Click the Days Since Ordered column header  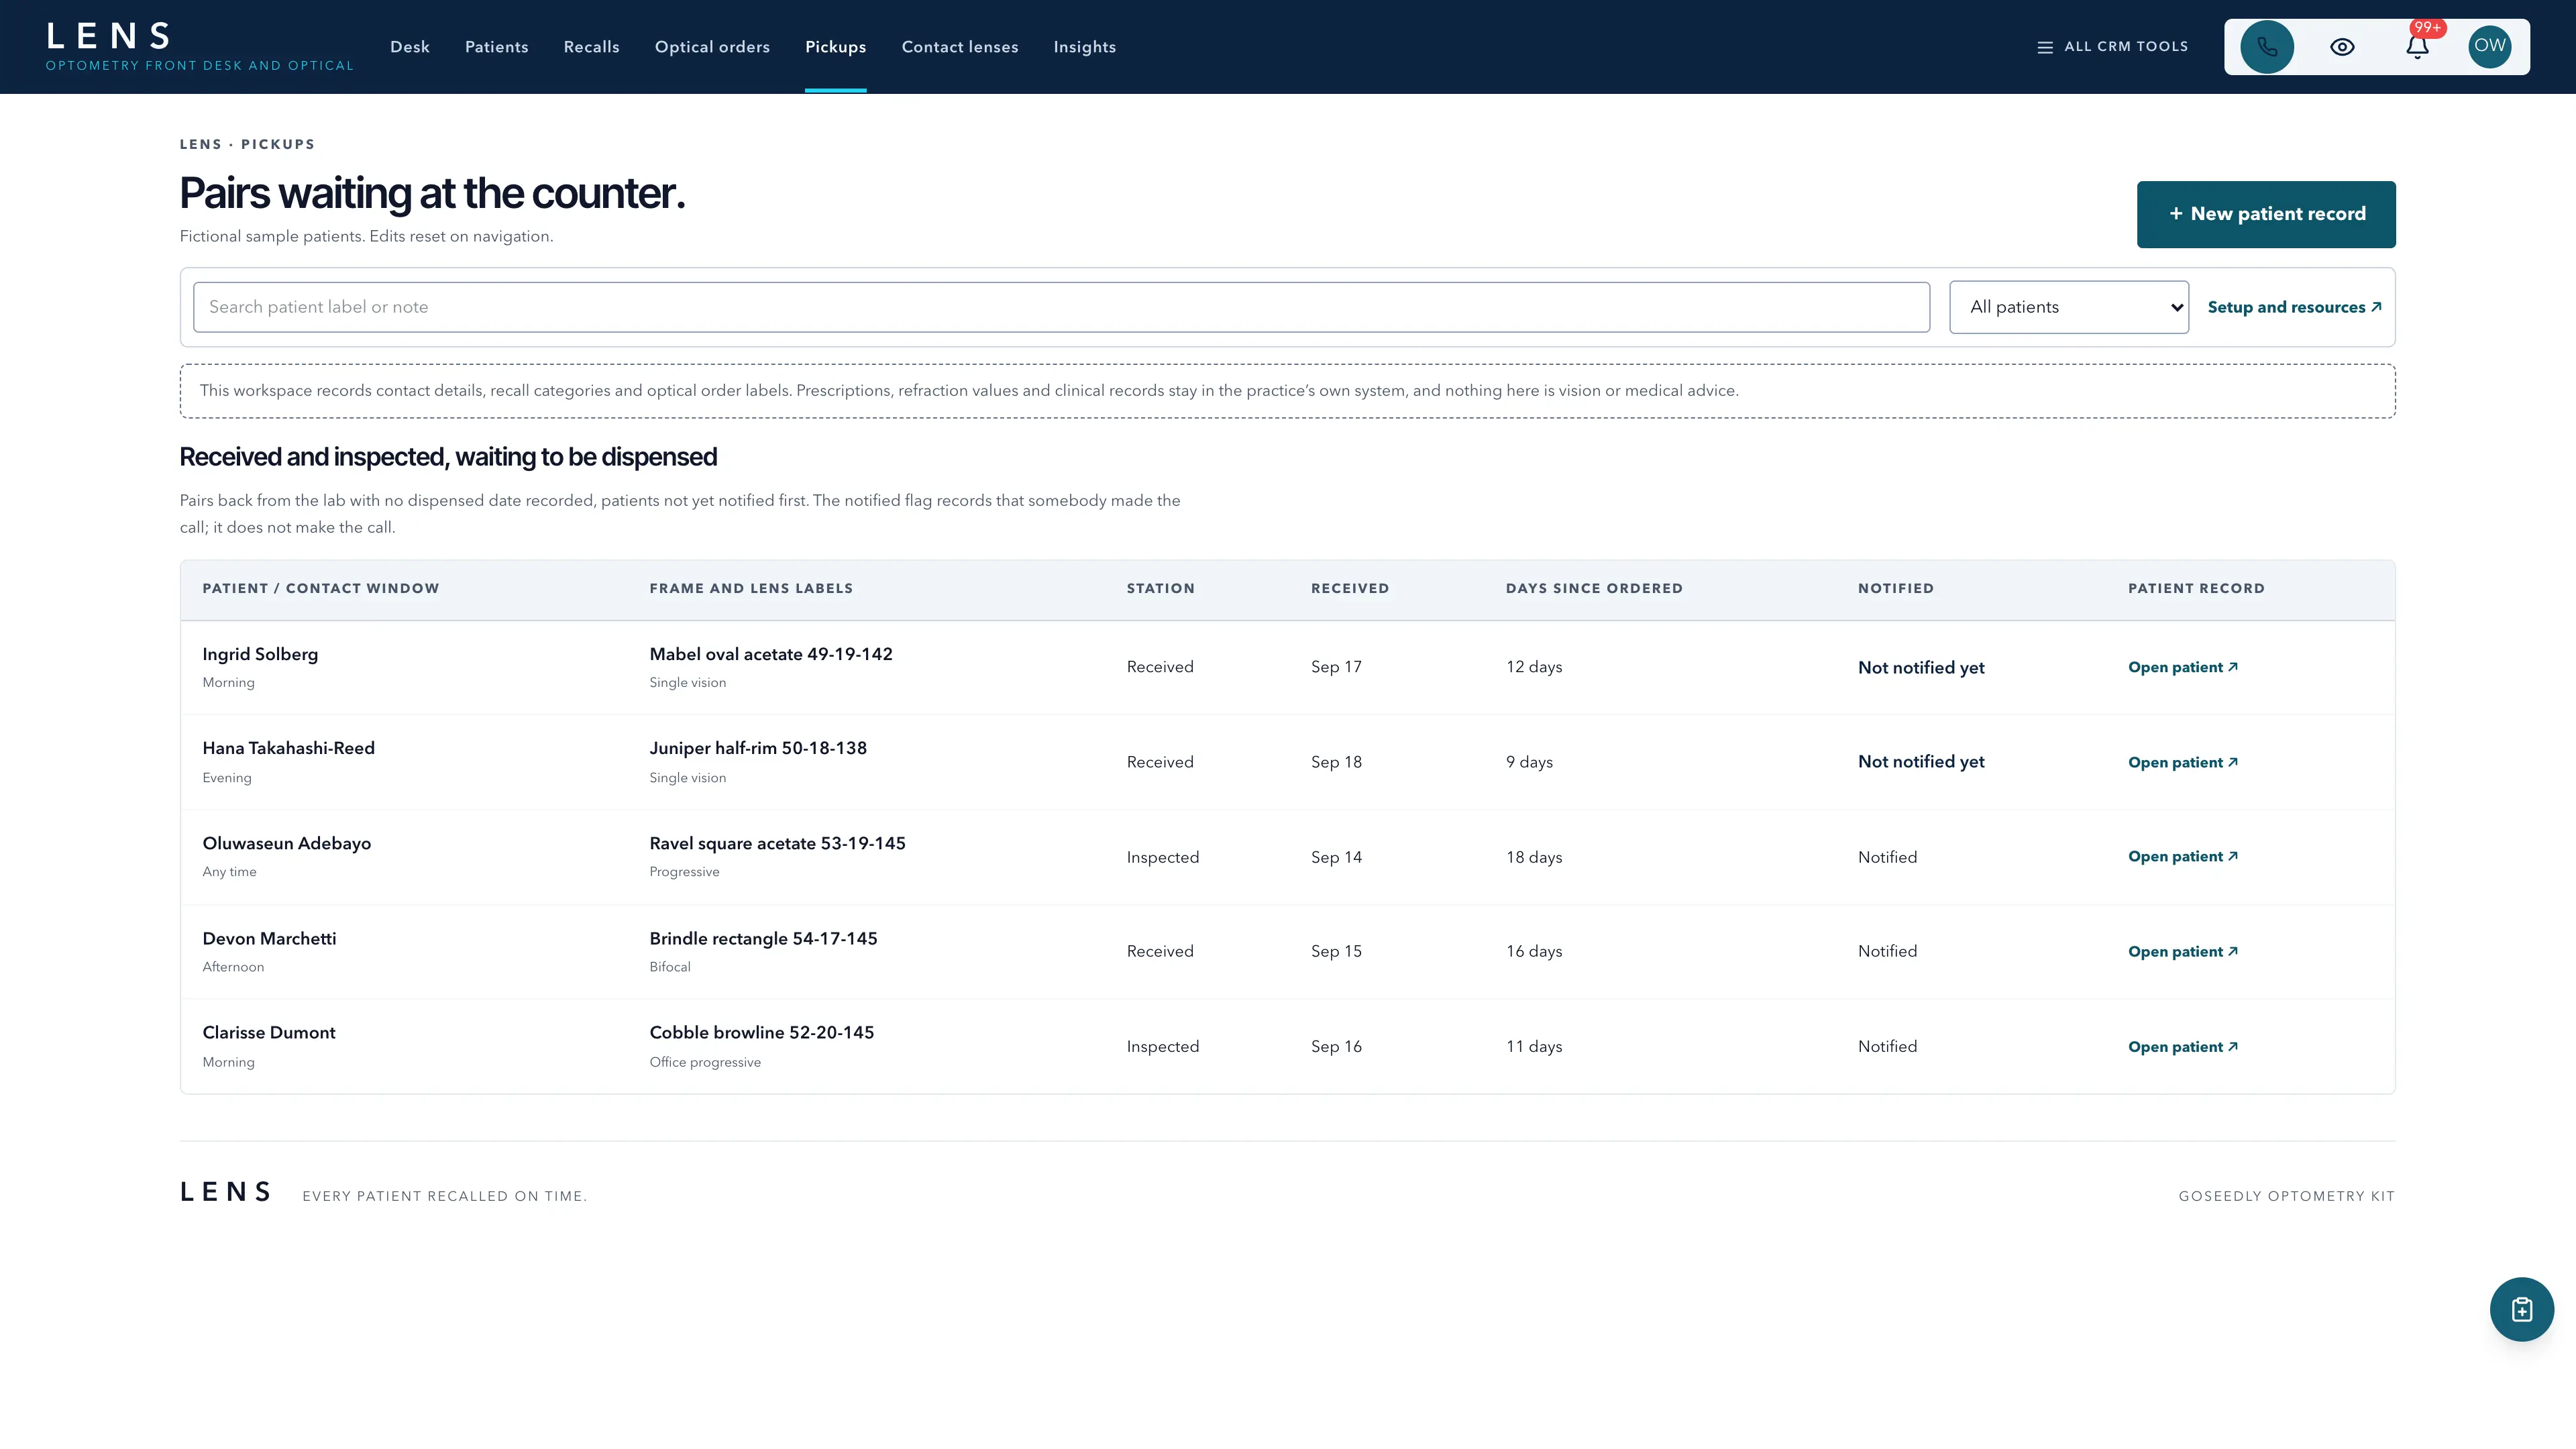[x=1594, y=588]
